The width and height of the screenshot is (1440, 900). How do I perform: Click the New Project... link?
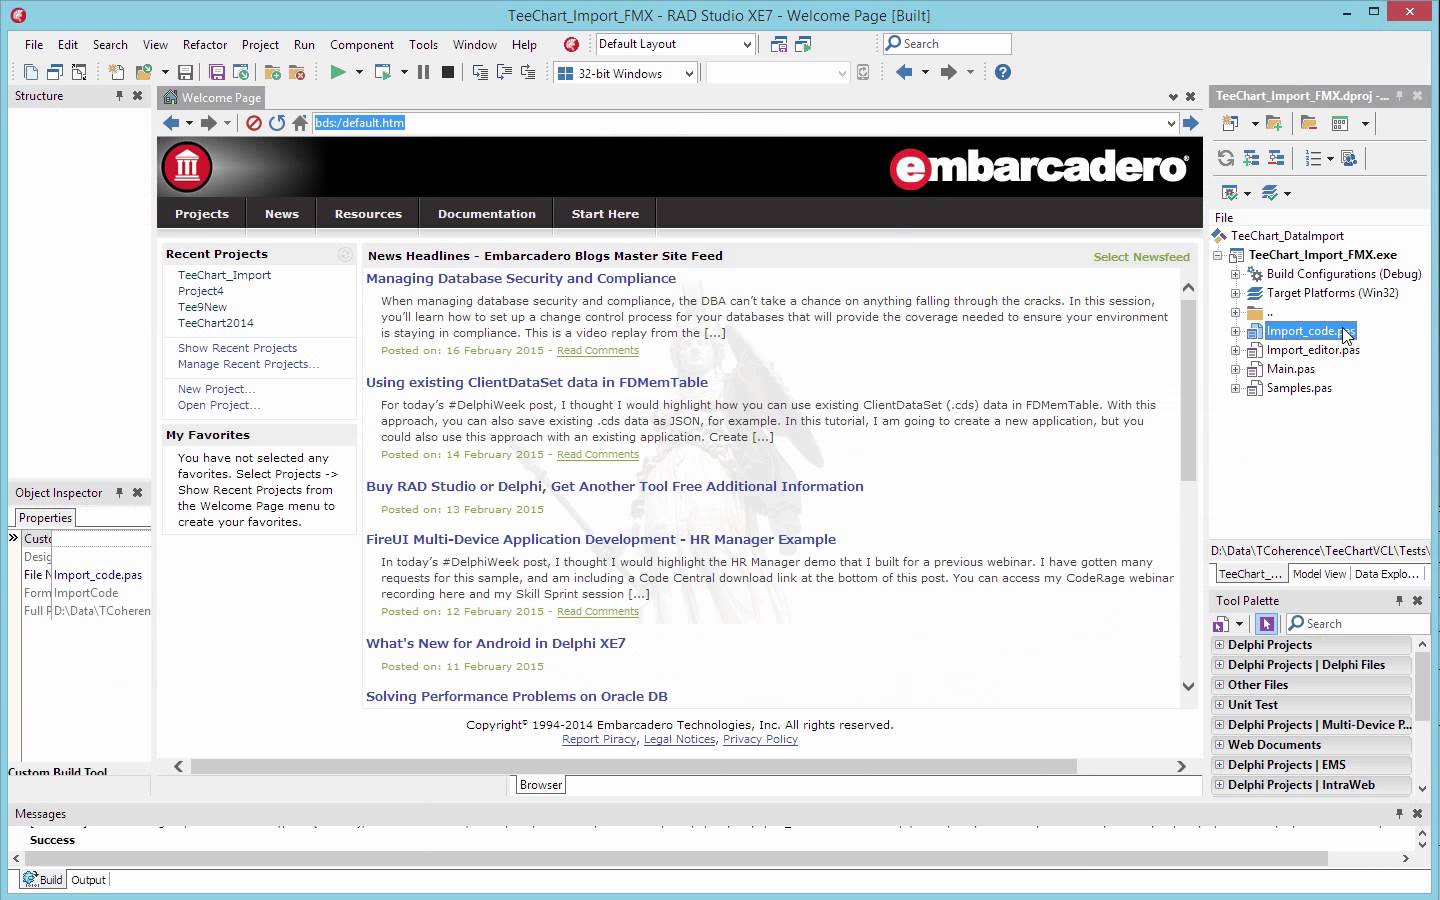[x=217, y=389]
